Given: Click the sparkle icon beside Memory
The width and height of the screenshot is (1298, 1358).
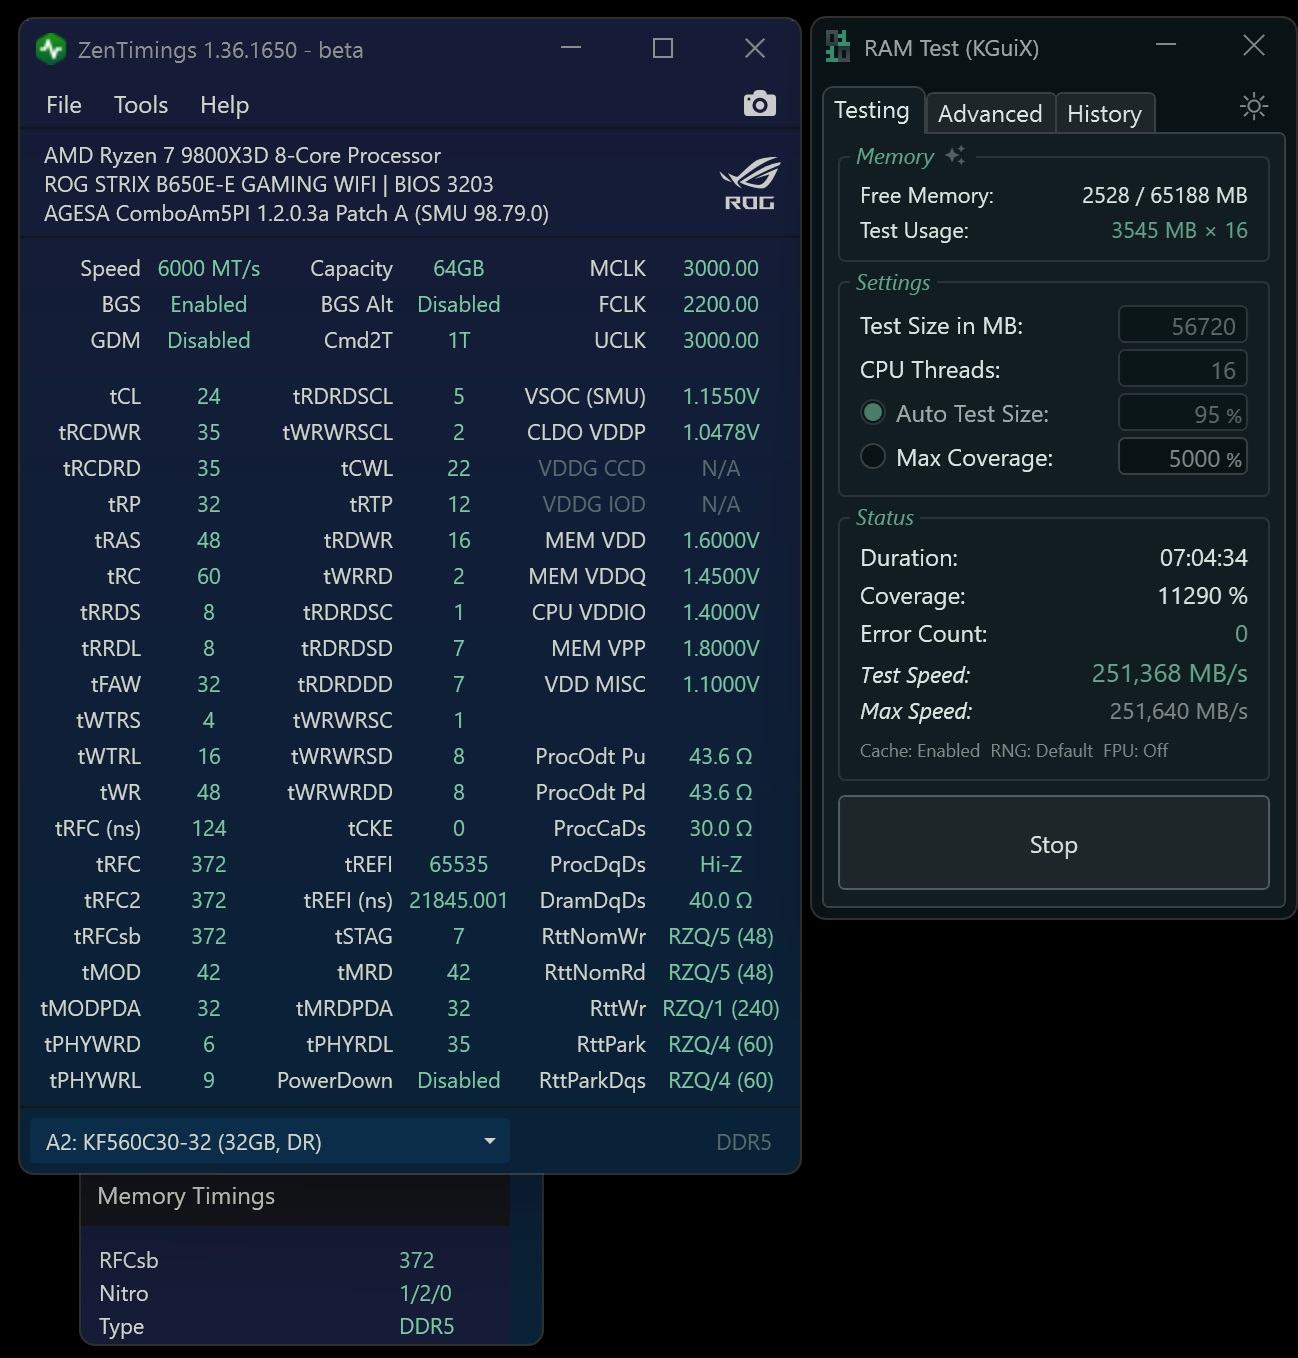Looking at the screenshot, I should click(955, 155).
